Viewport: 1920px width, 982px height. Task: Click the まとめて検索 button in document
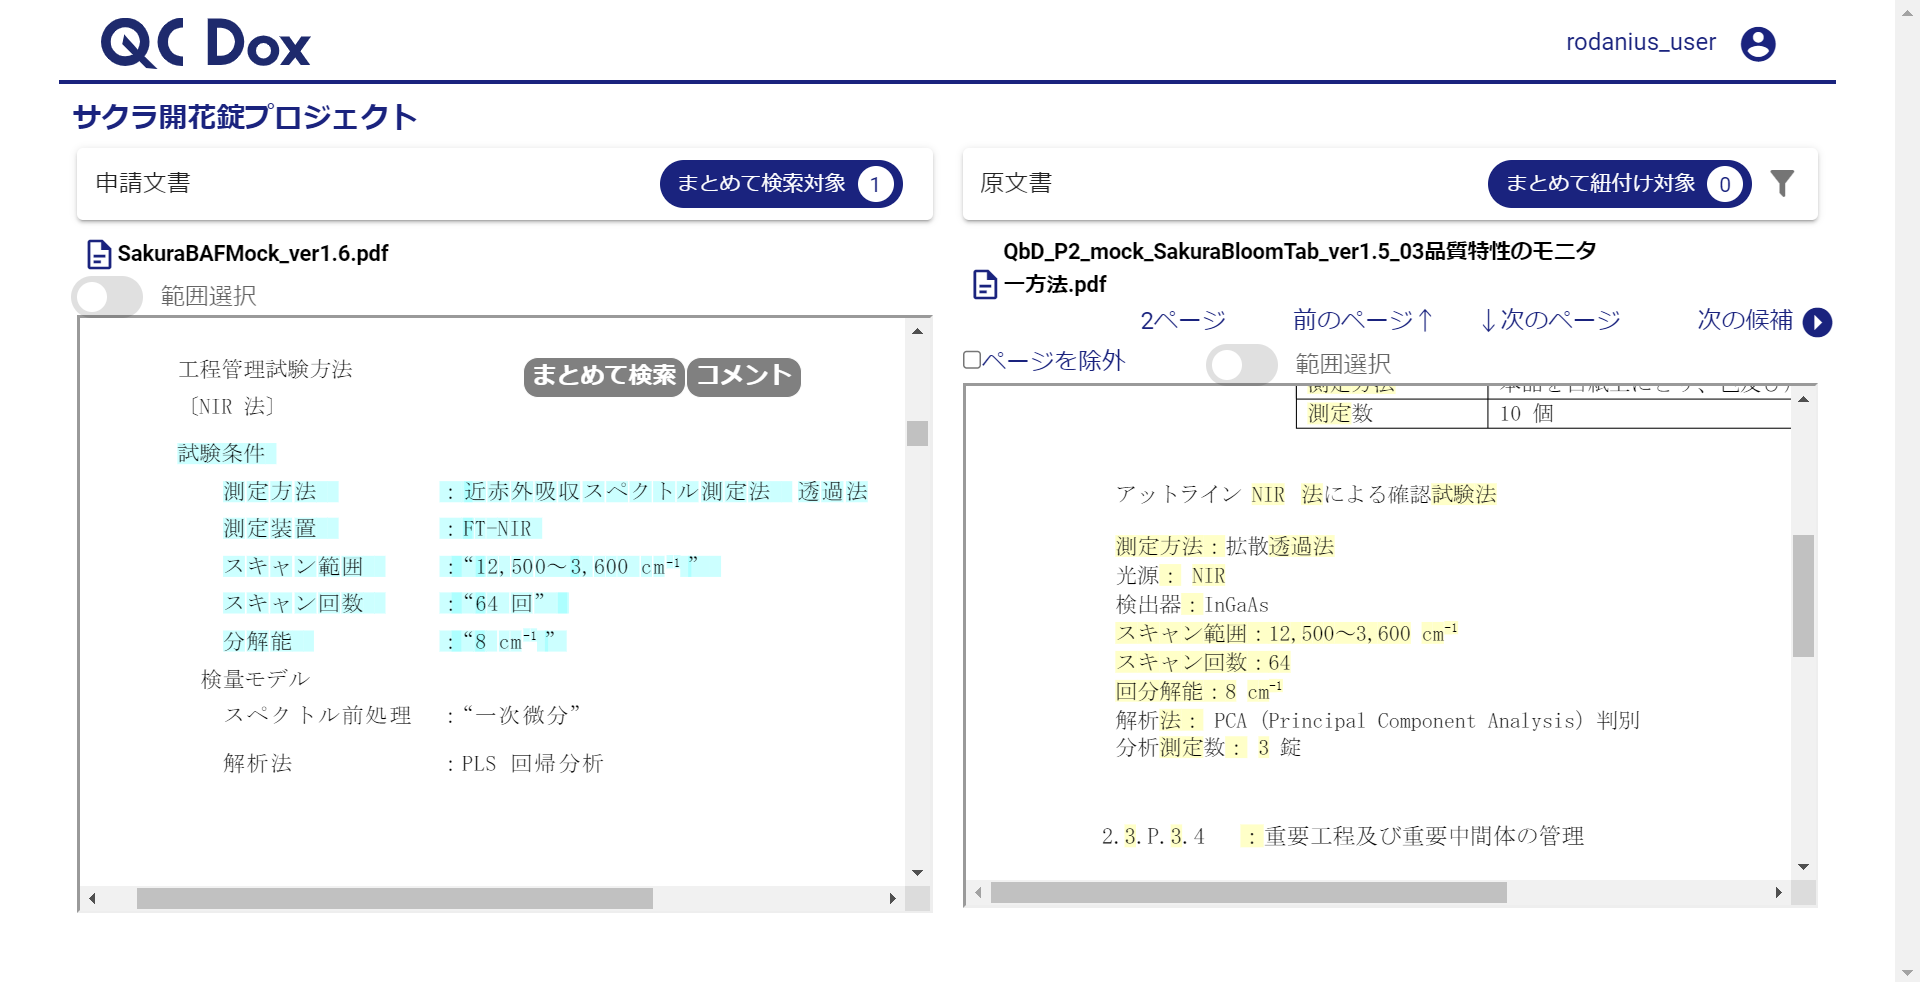click(604, 376)
